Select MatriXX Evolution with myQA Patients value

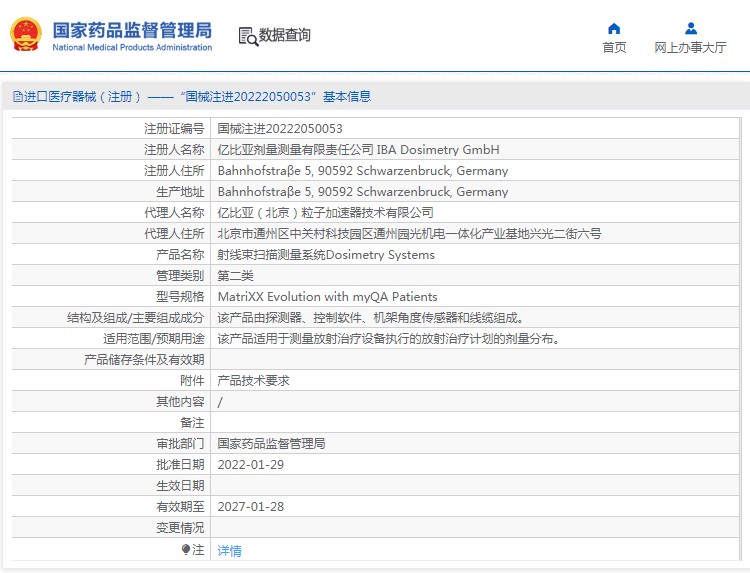pyautogui.click(x=327, y=297)
